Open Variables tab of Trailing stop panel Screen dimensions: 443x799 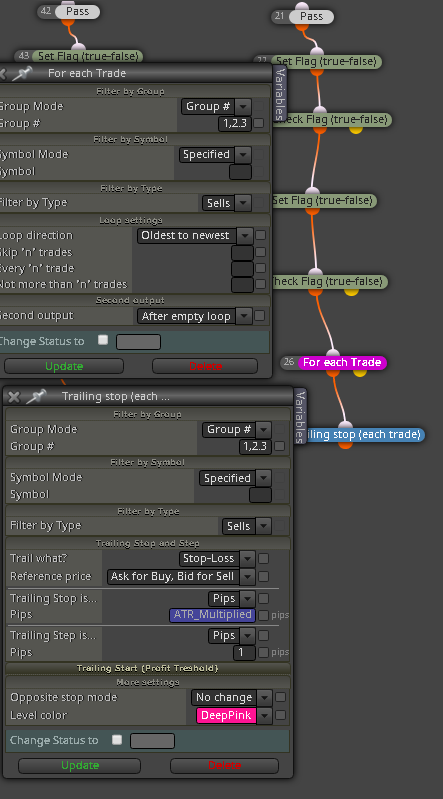point(300,416)
